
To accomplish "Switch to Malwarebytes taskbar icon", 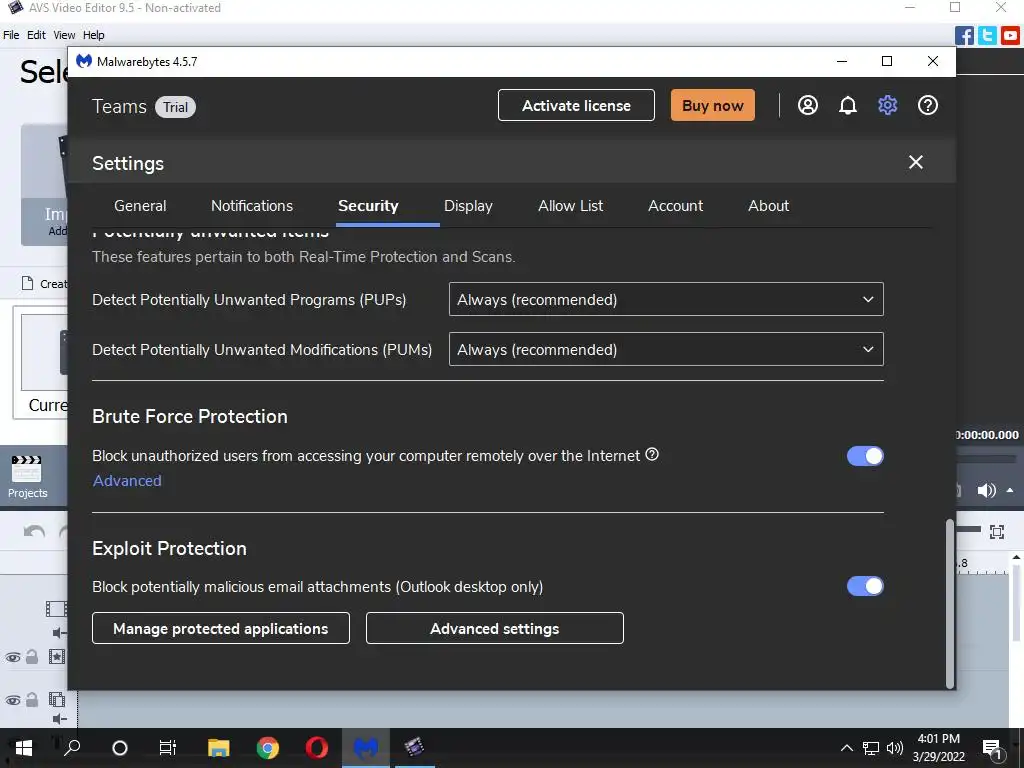I will point(366,748).
